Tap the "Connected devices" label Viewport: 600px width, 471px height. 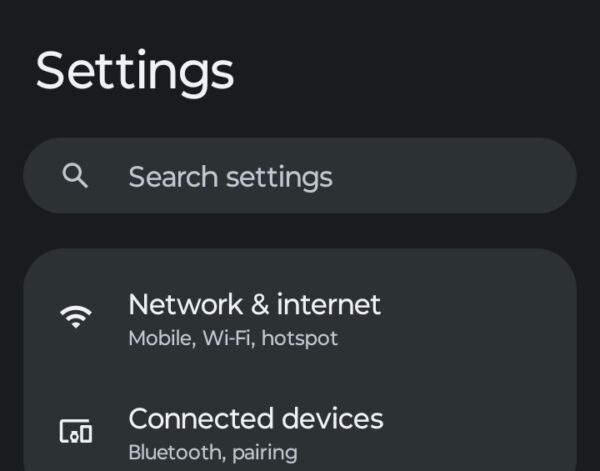point(256,417)
